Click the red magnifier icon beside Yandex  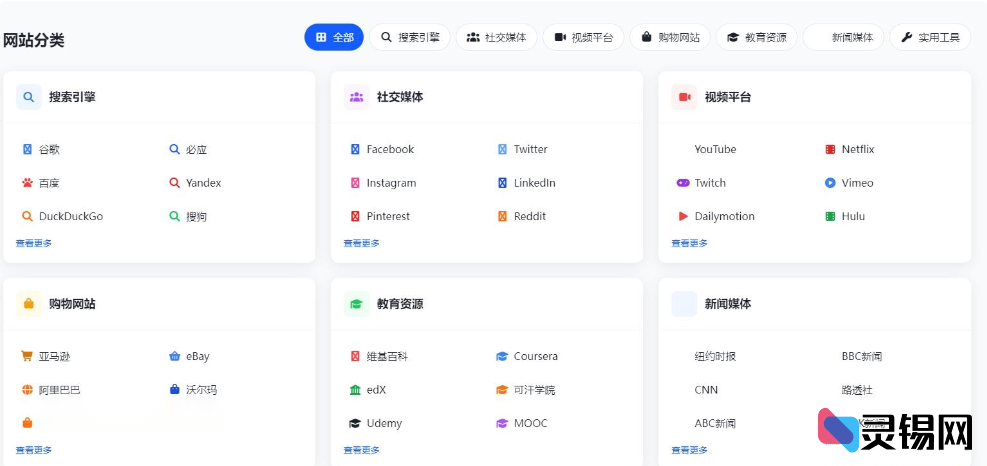tap(174, 183)
